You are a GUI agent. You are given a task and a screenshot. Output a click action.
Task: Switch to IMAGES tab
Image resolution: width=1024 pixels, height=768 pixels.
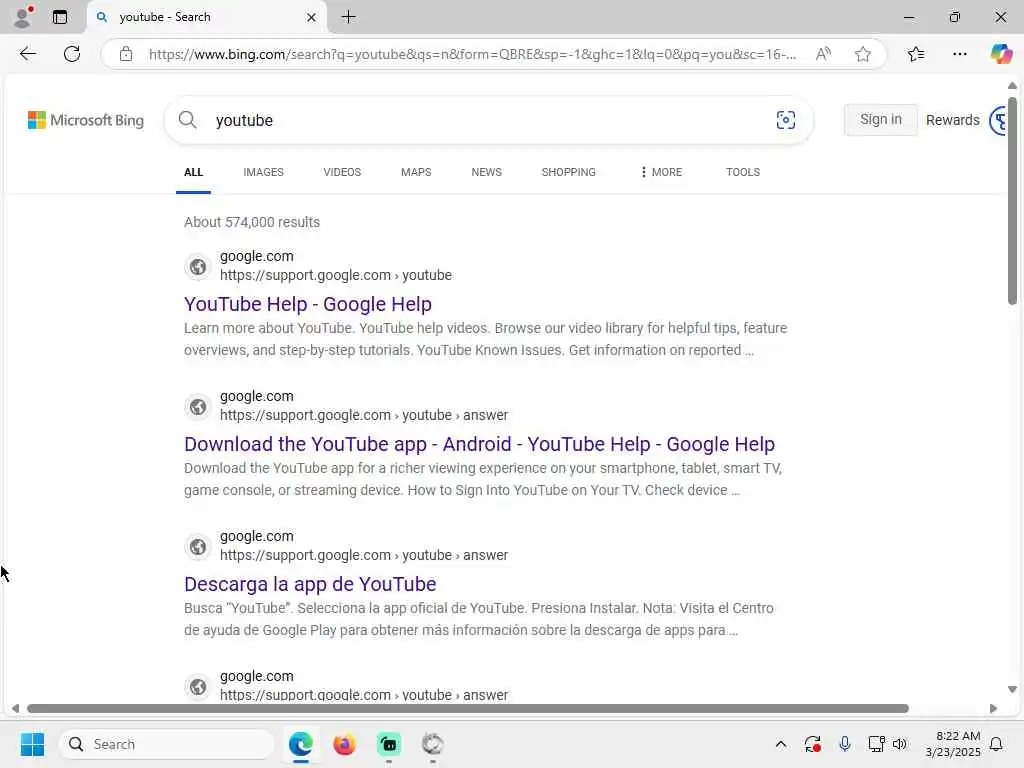[263, 172]
